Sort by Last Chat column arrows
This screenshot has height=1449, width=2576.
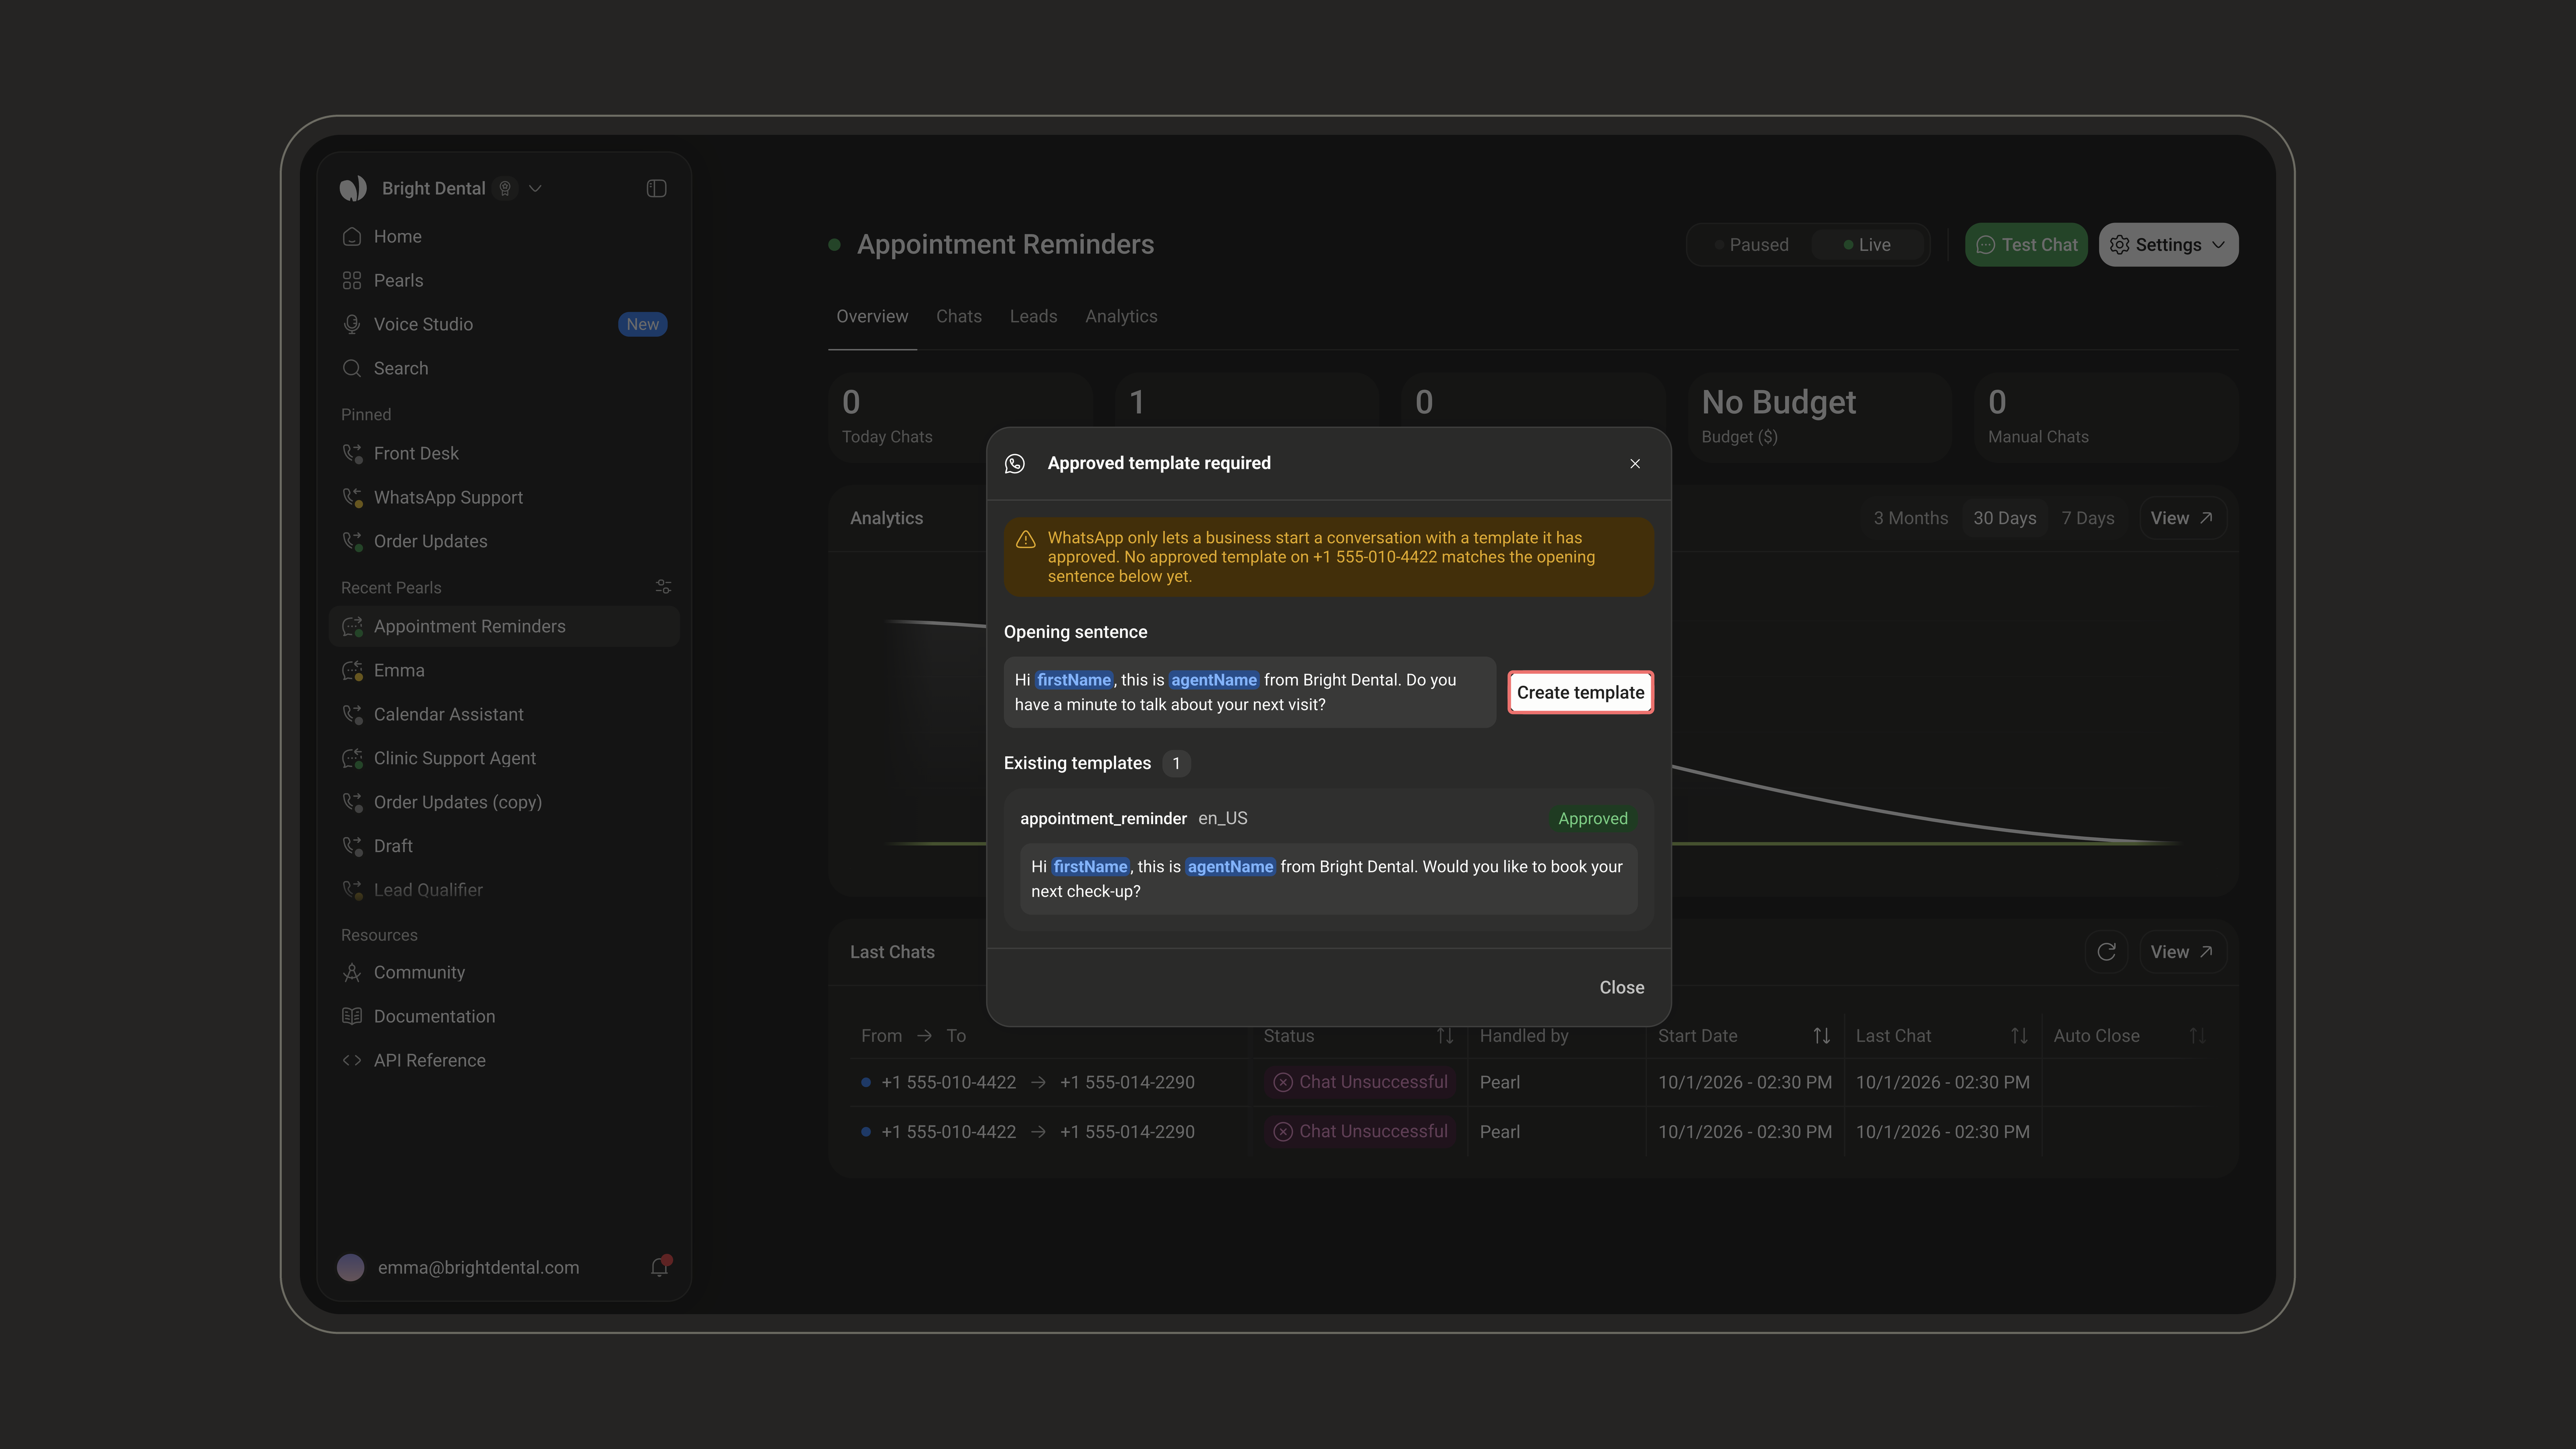(2019, 1036)
